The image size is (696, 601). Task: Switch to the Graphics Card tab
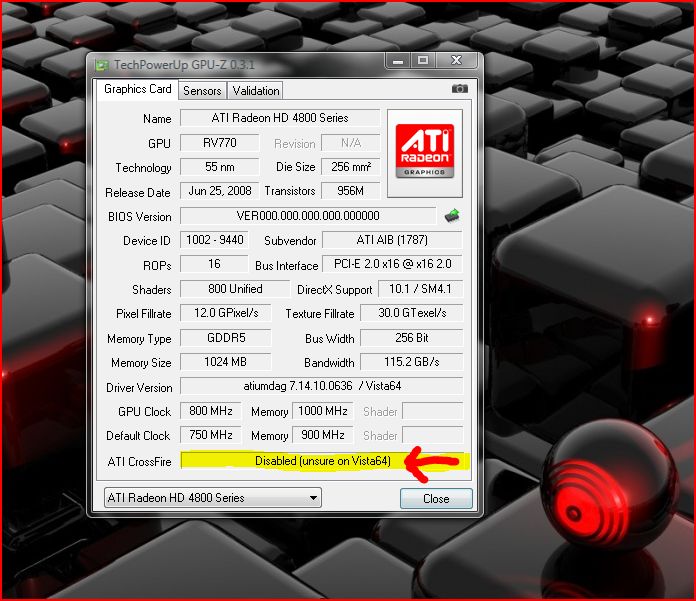[x=138, y=89]
